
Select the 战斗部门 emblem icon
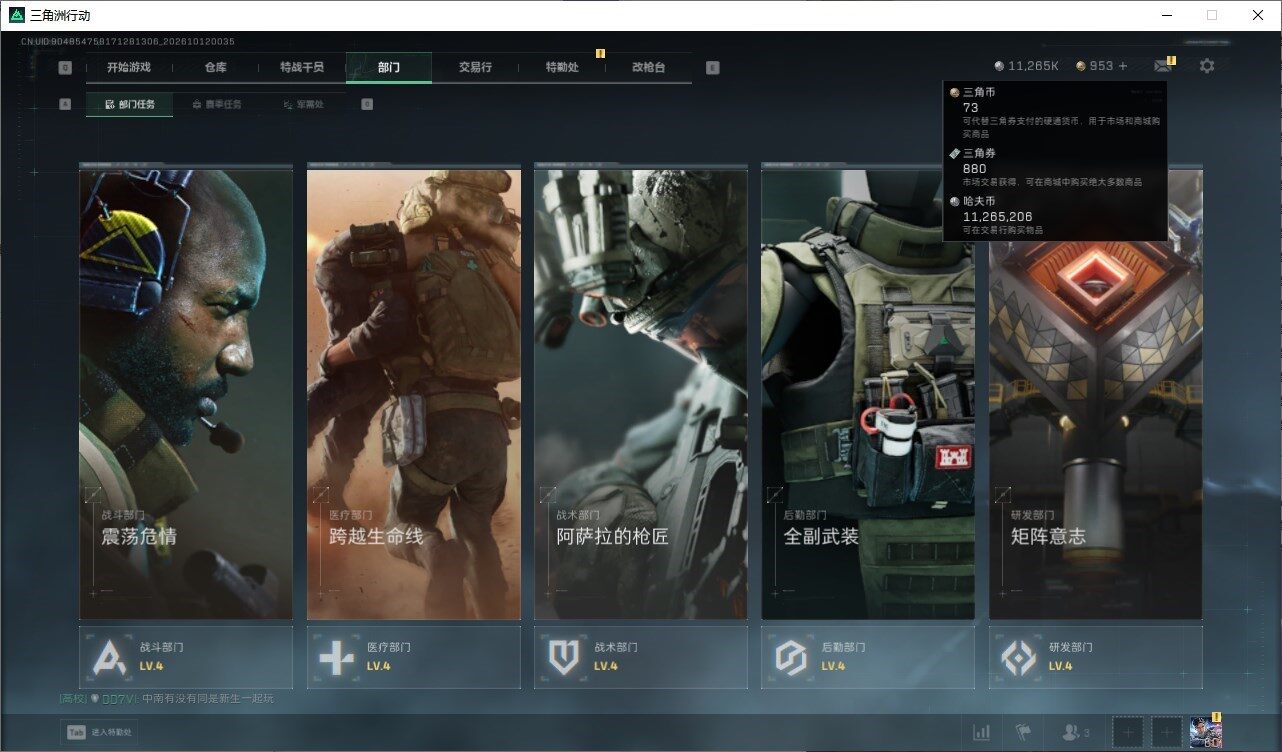(x=107, y=657)
